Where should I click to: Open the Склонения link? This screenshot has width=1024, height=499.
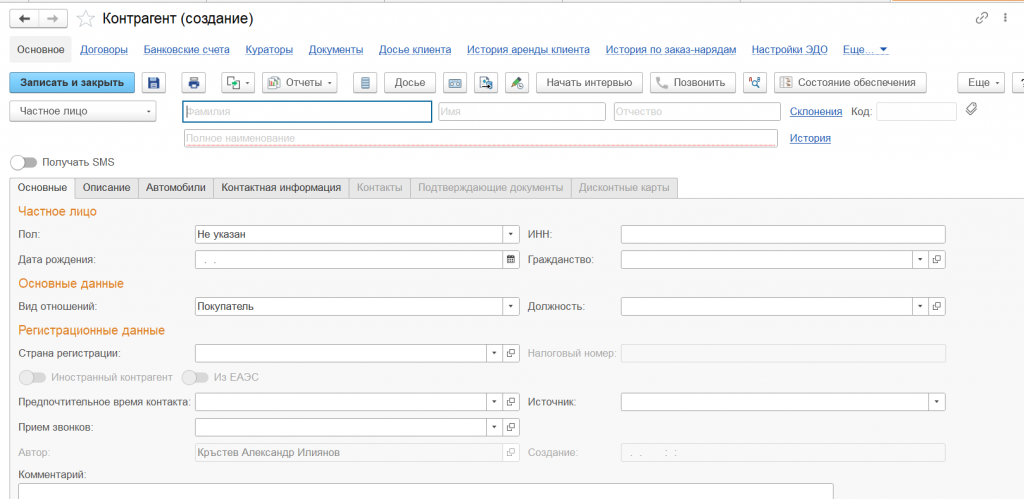[815, 112]
